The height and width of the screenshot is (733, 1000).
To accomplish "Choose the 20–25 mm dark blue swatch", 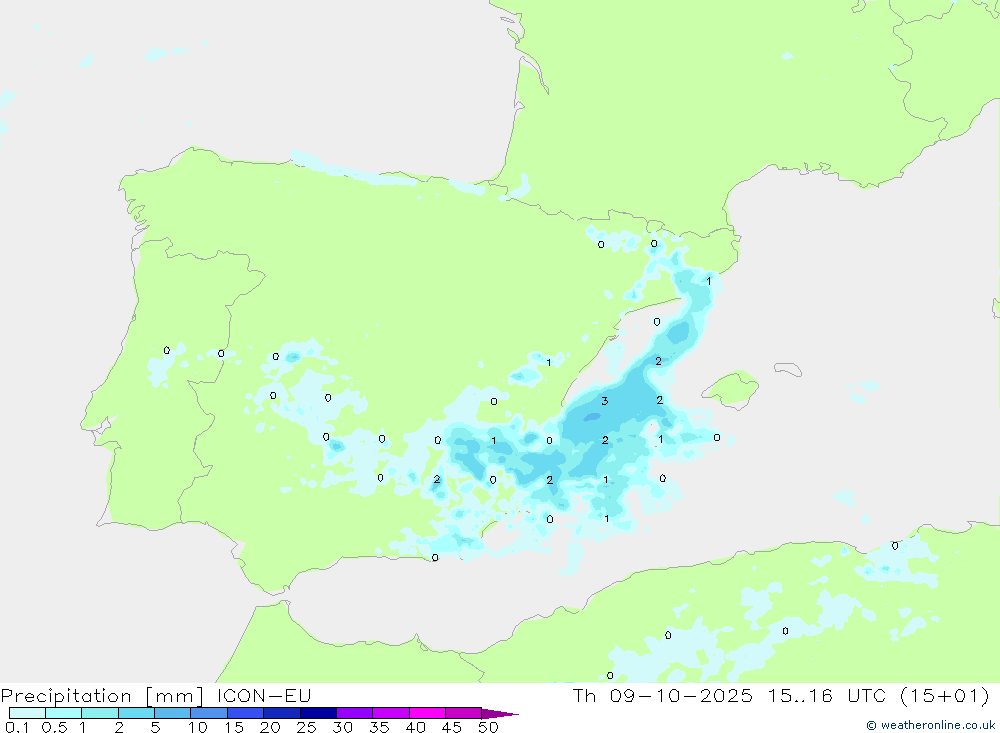I will click(x=281, y=713).
